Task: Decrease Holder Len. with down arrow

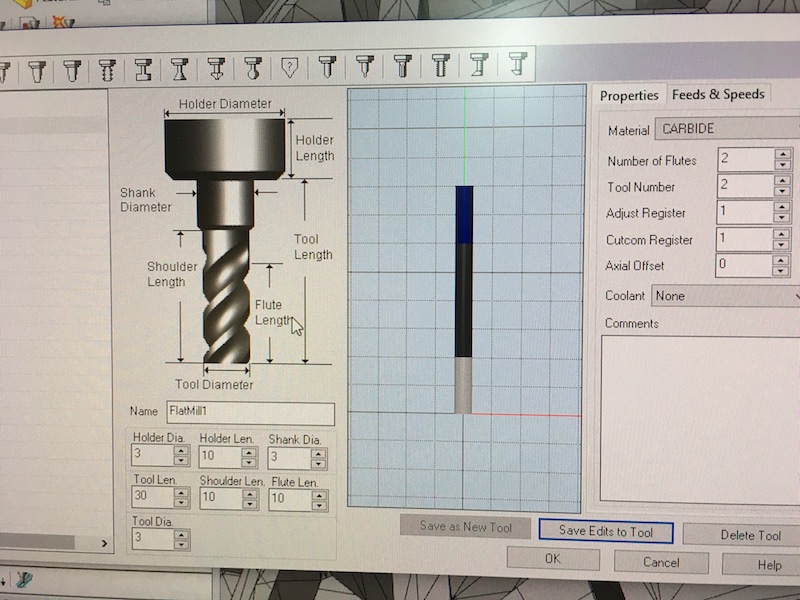Action: pyautogui.click(x=249, y=462)
